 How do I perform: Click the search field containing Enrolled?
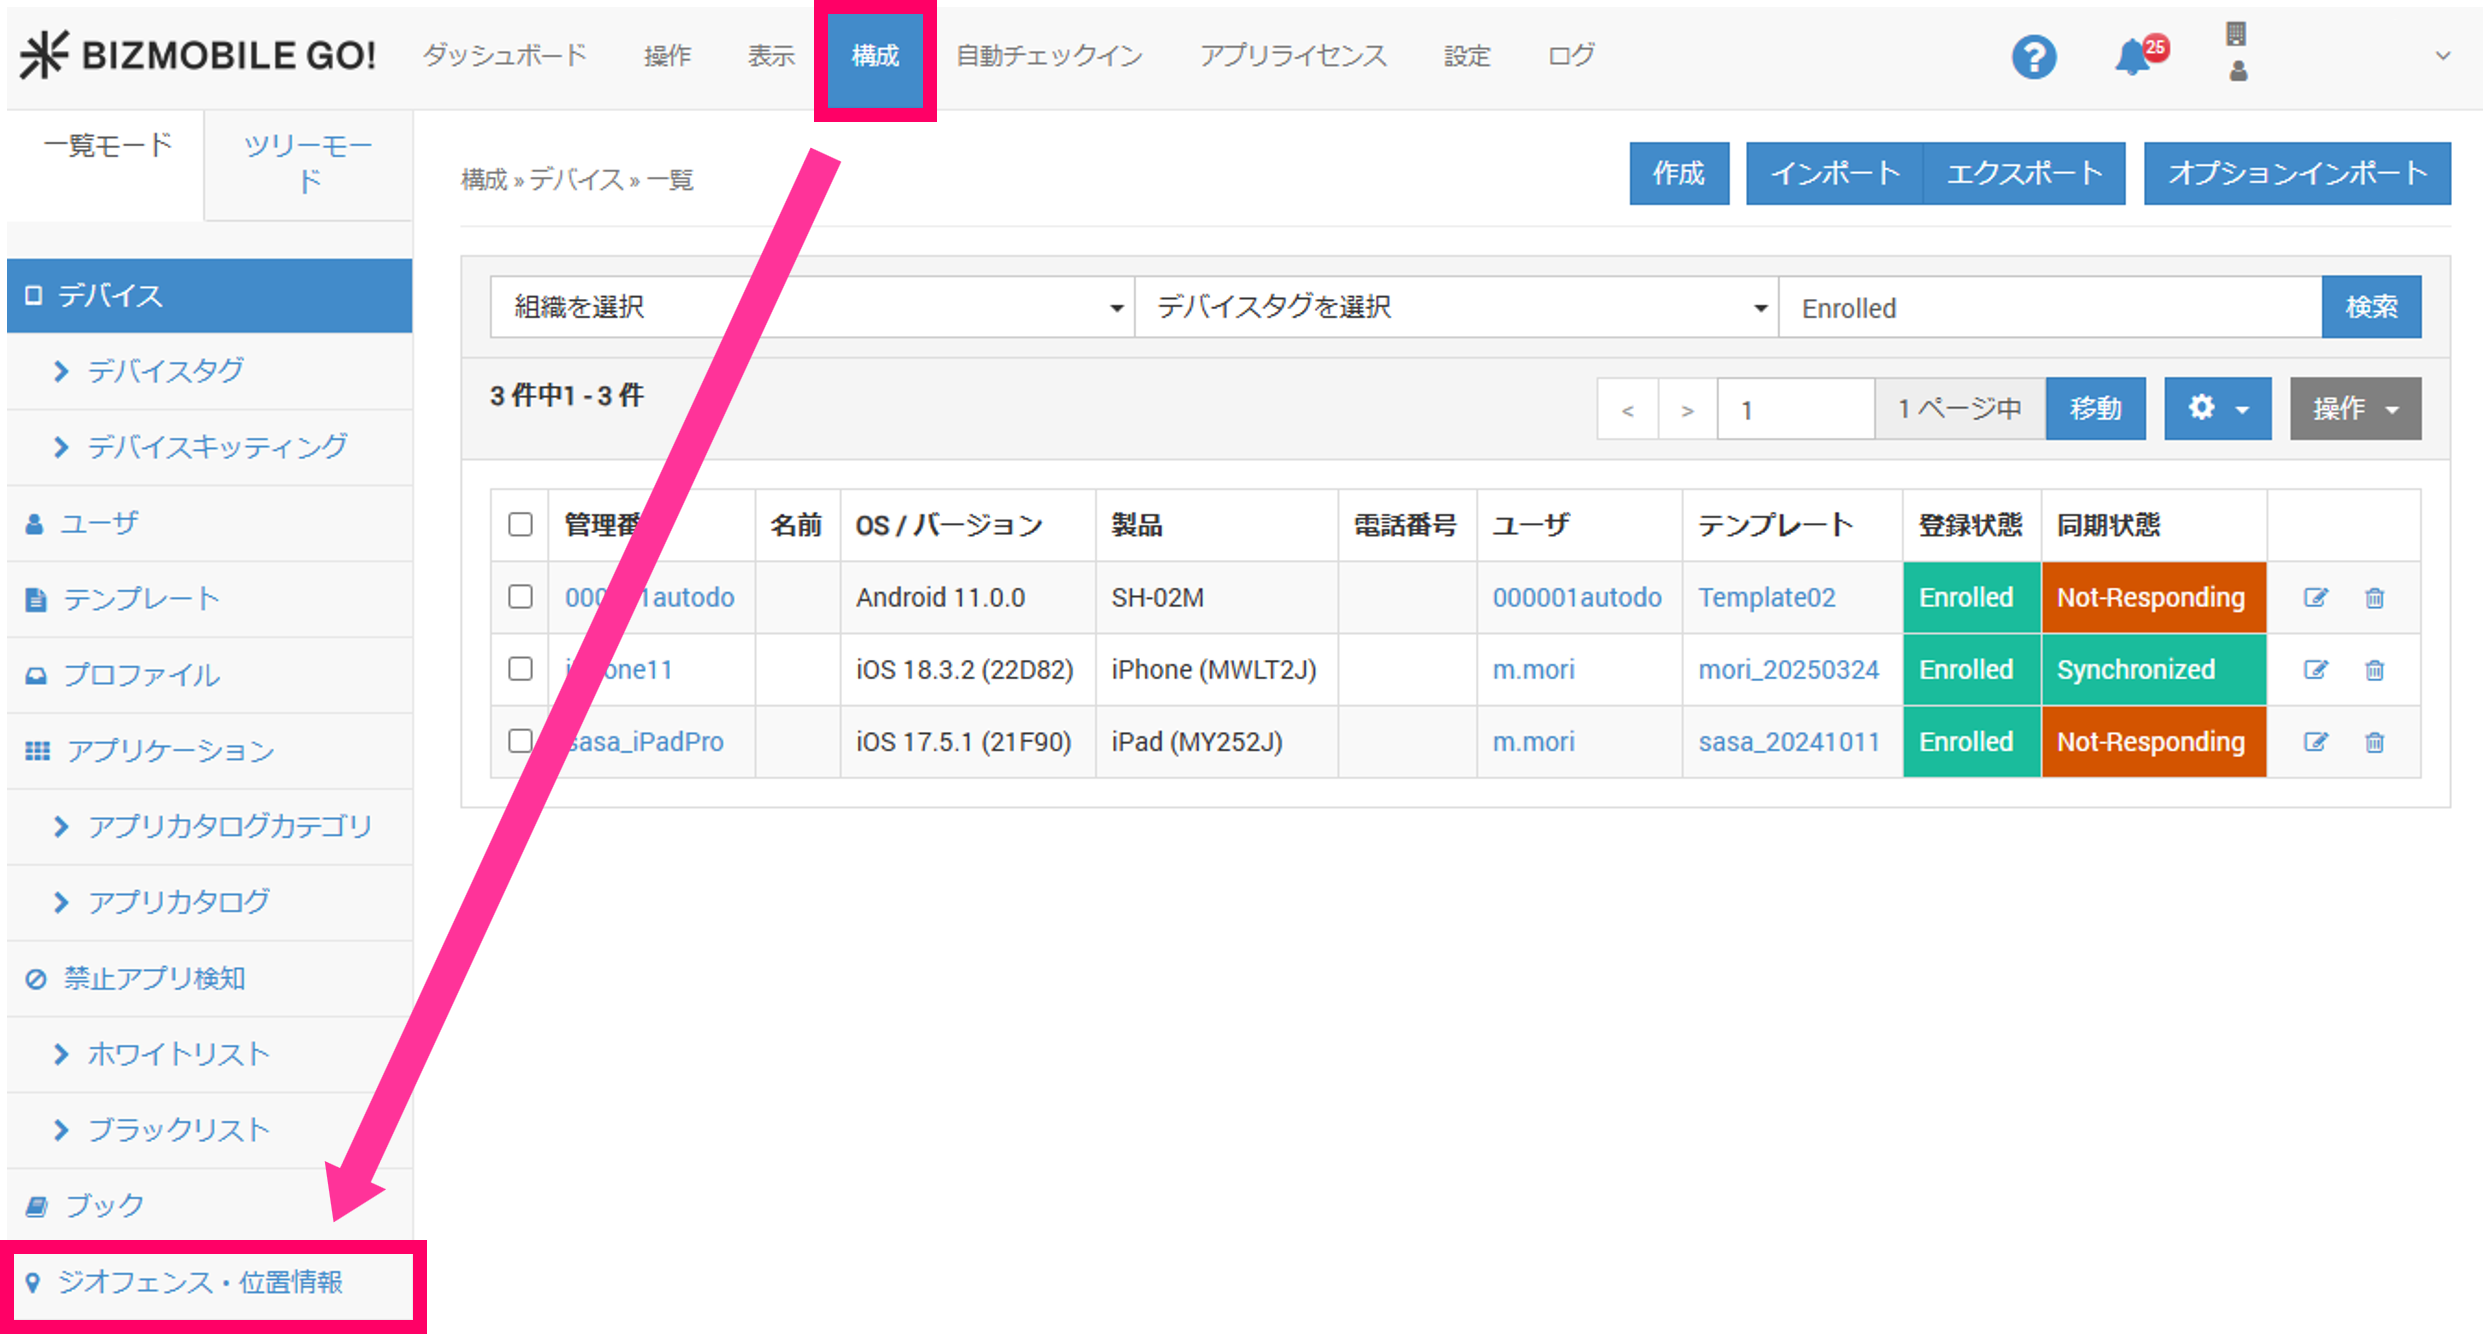pyautogui.click(x=2048, y=308)
